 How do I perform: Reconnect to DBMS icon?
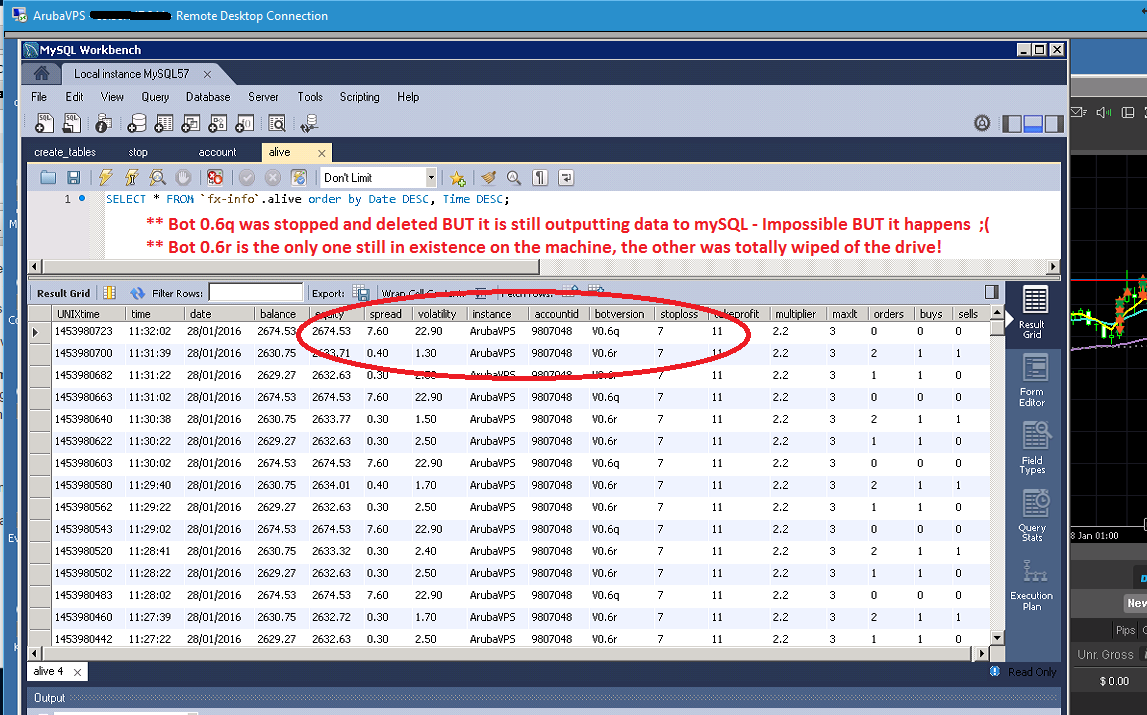pyautogui.click(x=309, y=123)
